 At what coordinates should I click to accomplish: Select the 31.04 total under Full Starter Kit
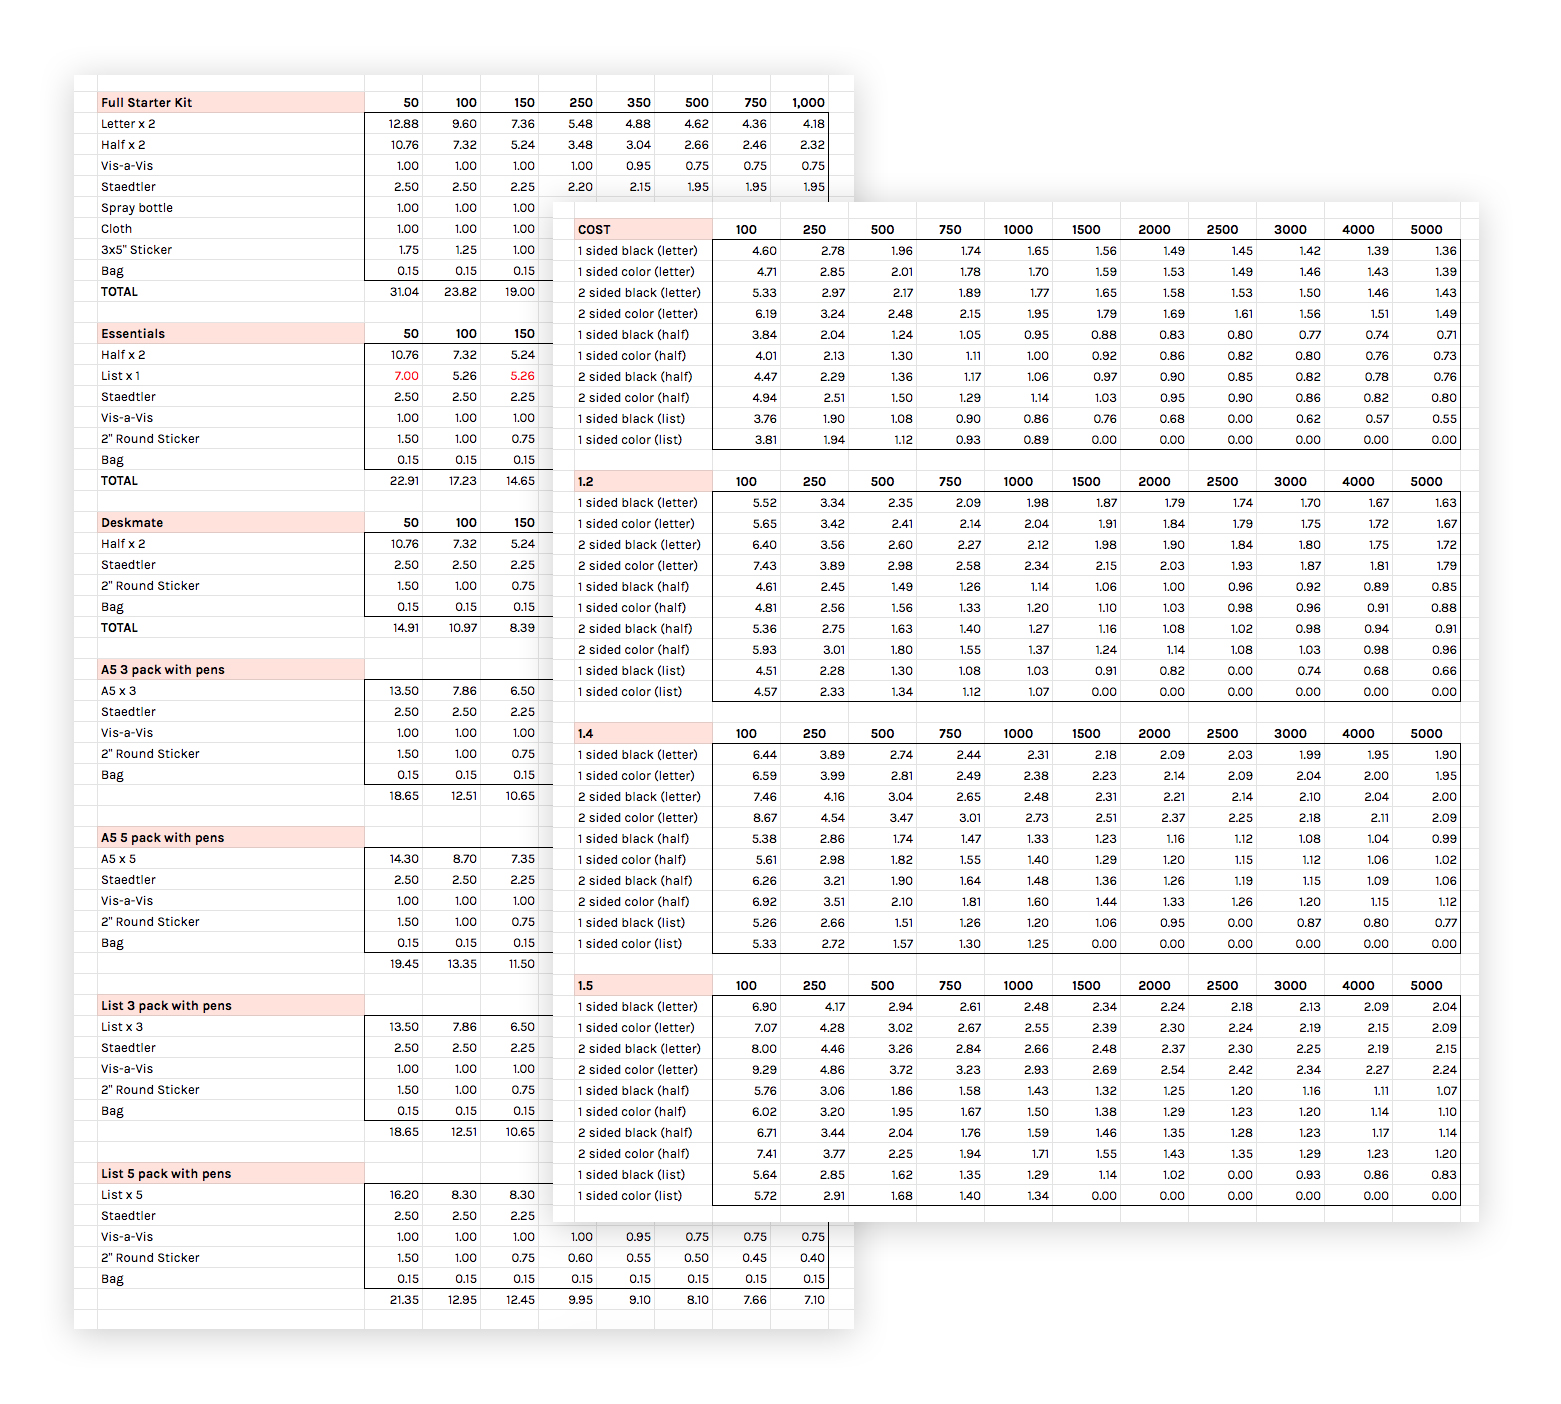coord(404,292)
